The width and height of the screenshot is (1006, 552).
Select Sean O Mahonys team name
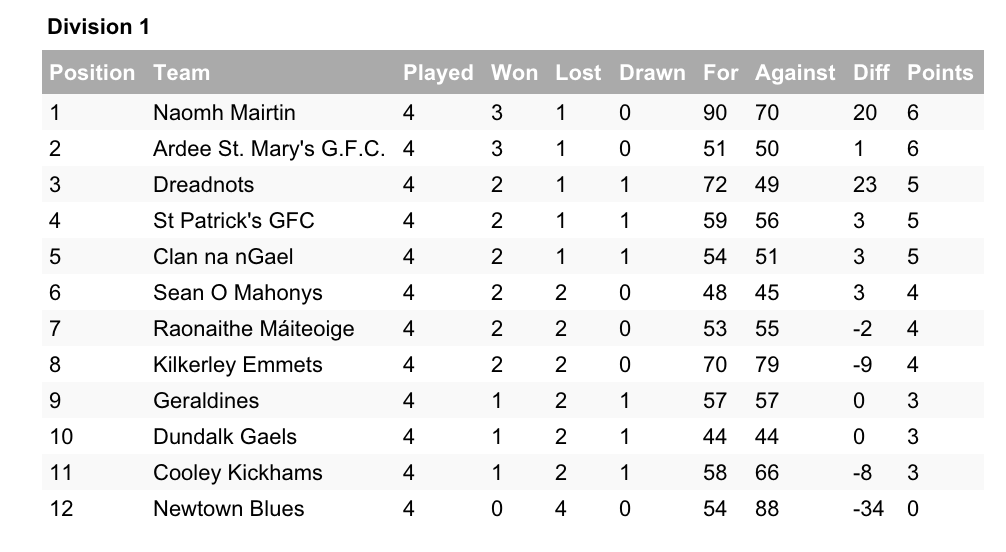[238, 293]
